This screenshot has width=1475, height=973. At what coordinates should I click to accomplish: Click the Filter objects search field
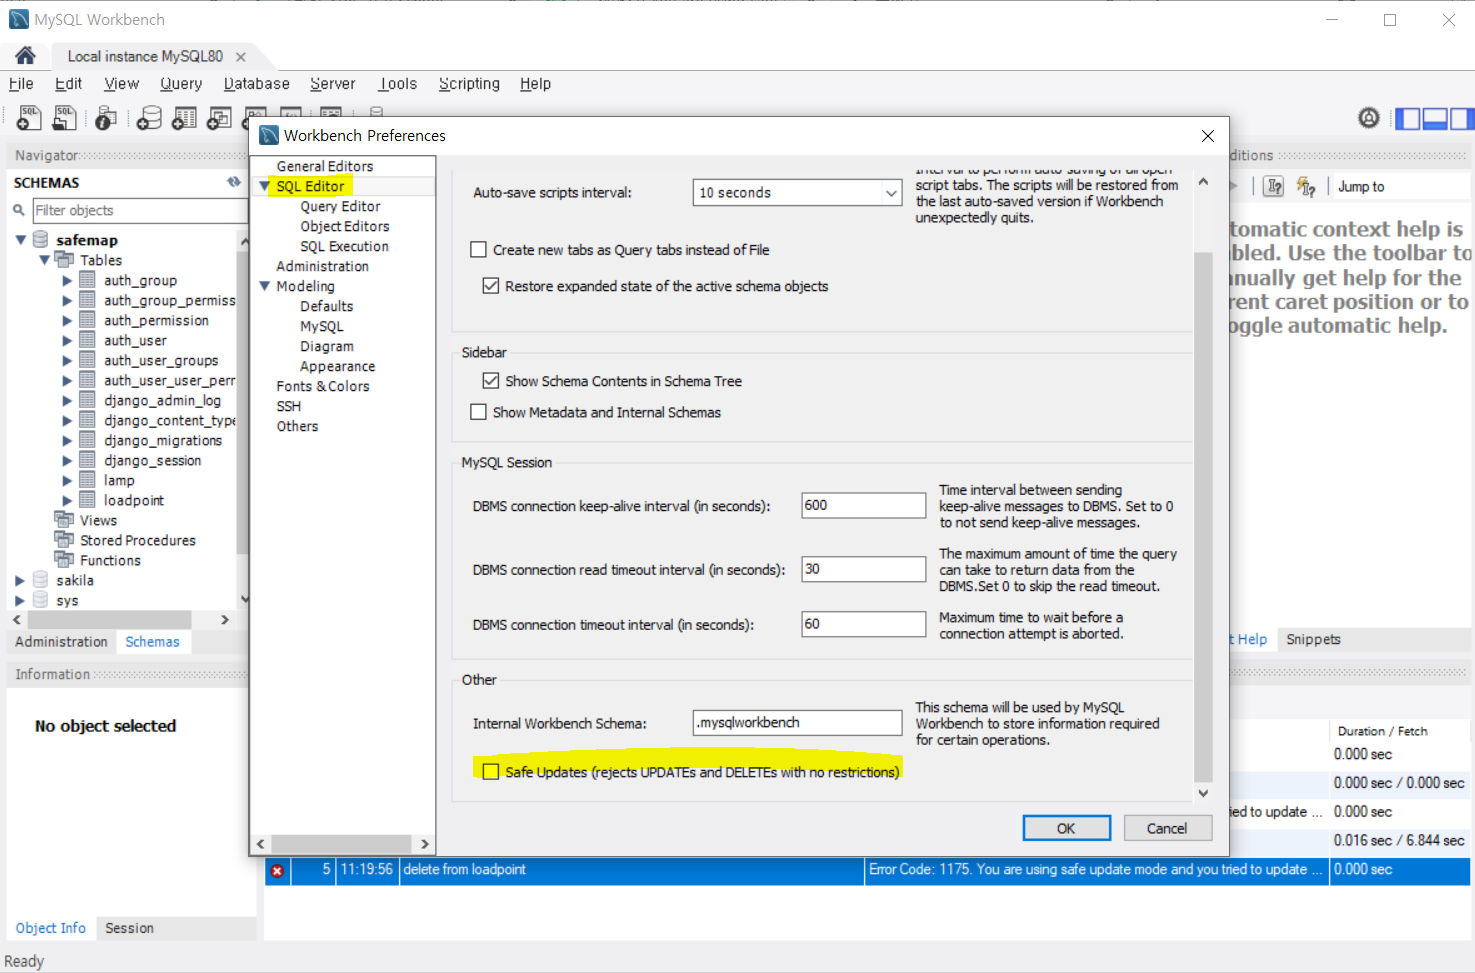(140, 210)
